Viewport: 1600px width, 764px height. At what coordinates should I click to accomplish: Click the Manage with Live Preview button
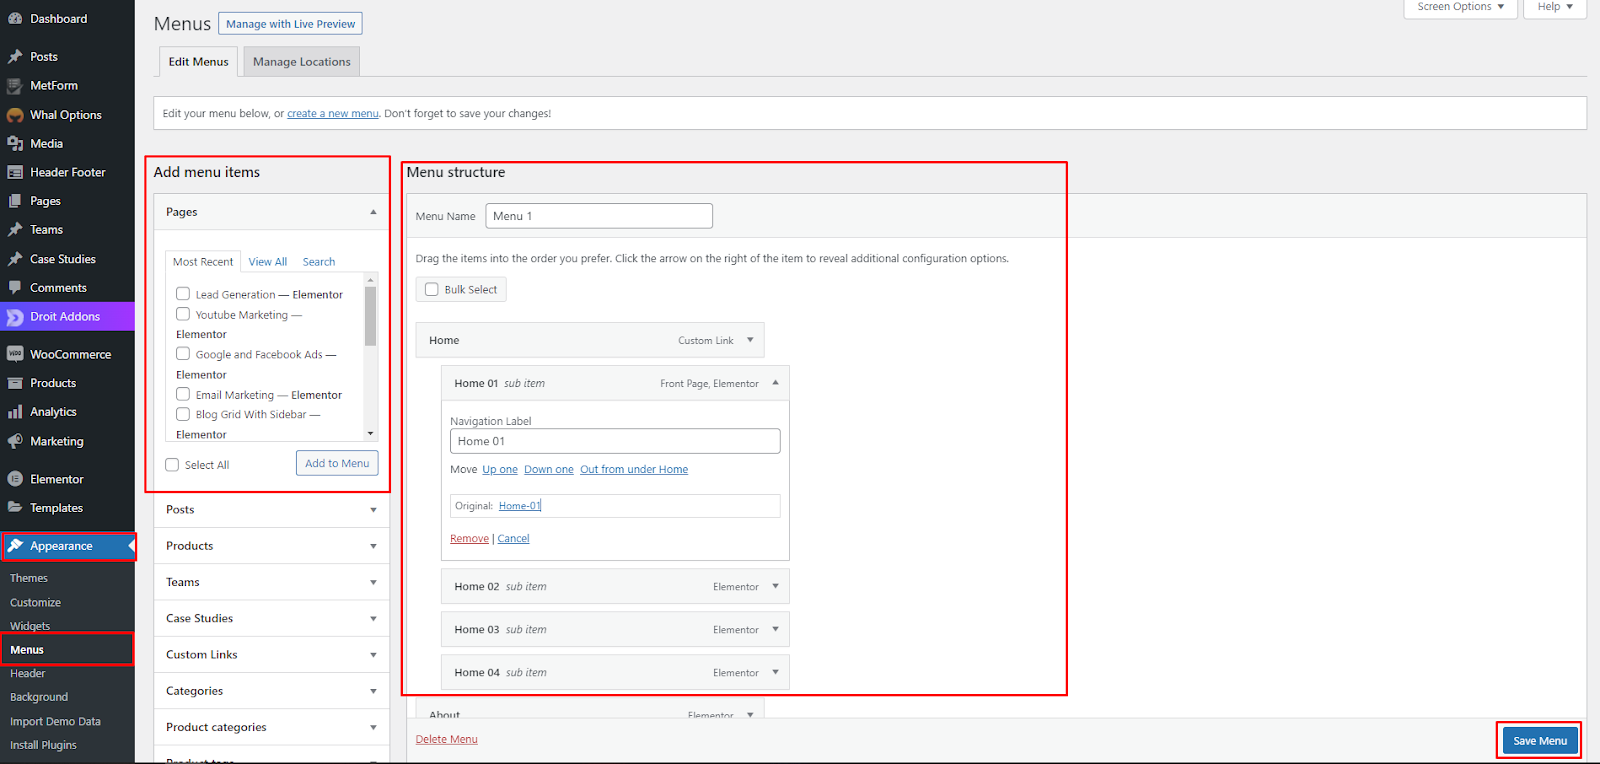click(290, 24)
